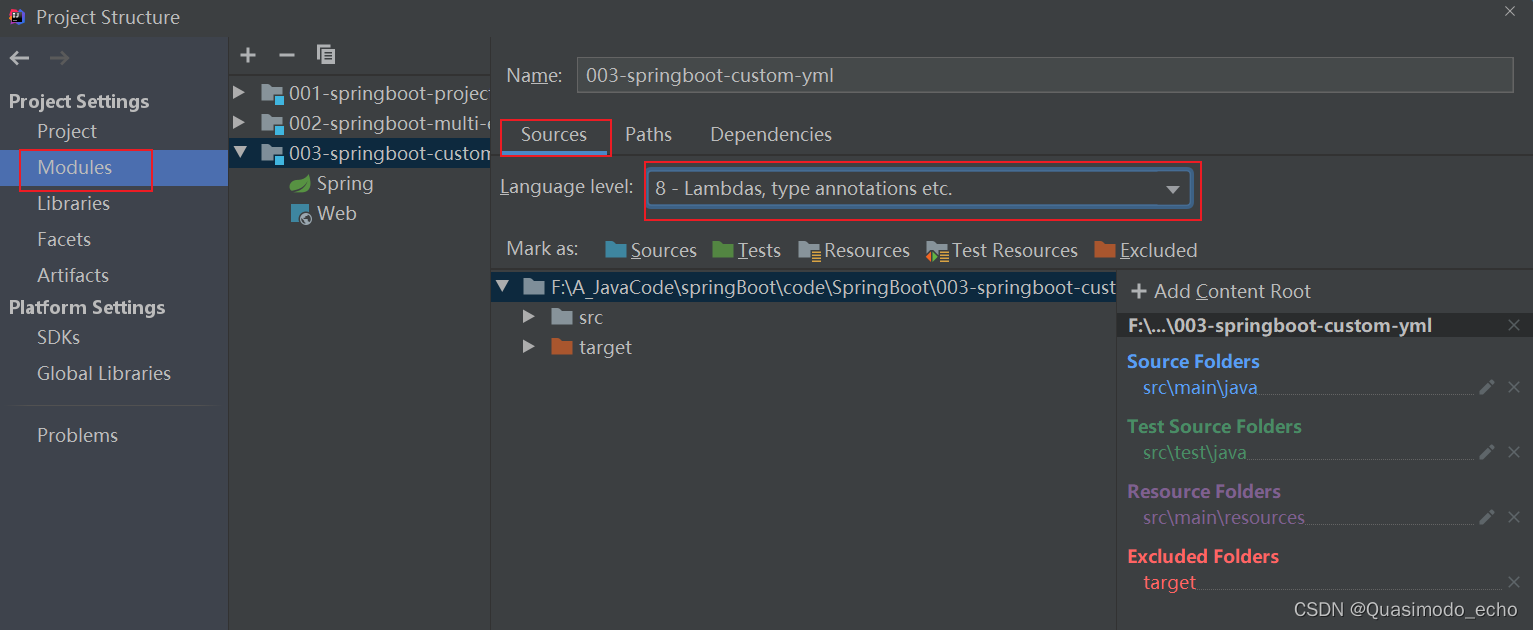Collapse the 003-springboot-custom module
Image resolution: width=1533 pixels, height=630 pixels.
coord(239,153)
